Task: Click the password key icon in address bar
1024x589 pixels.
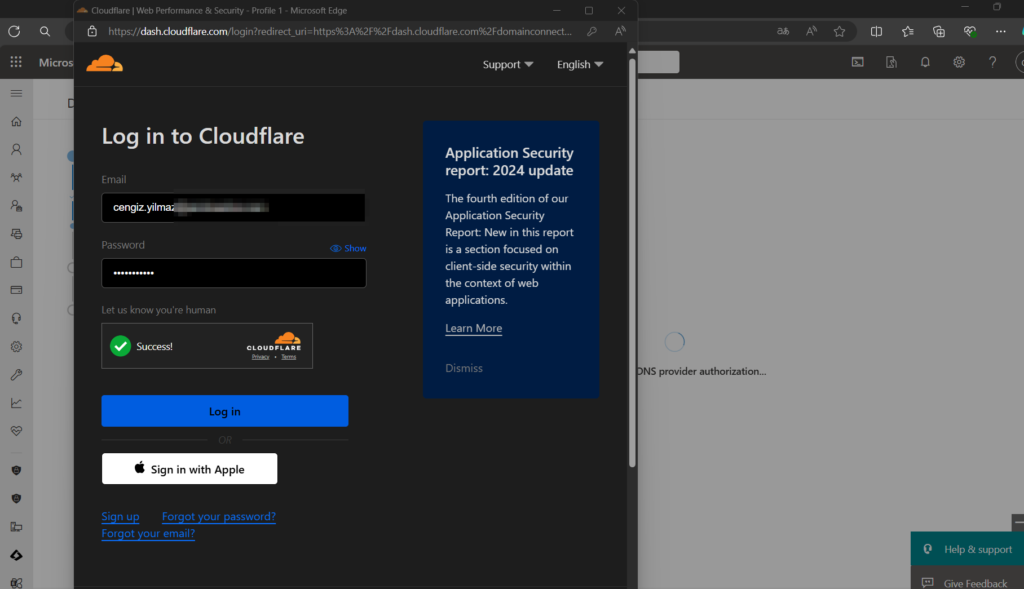Action: 593,31
